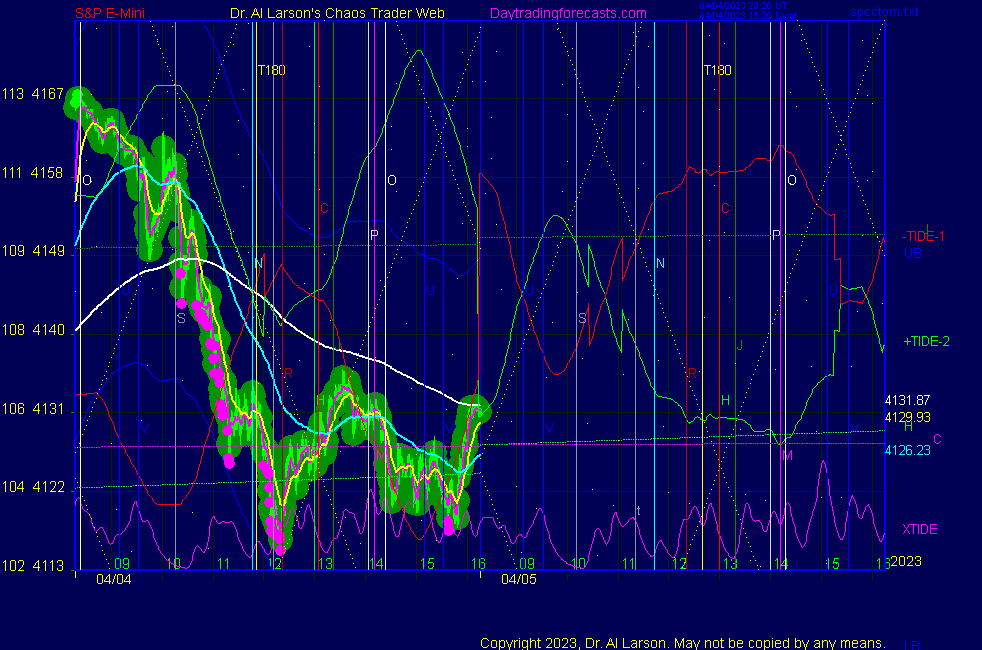Click the "04/04/2023 20:20 UT" timestamp
The image size is (982, 650).
[x=743, y=6]
